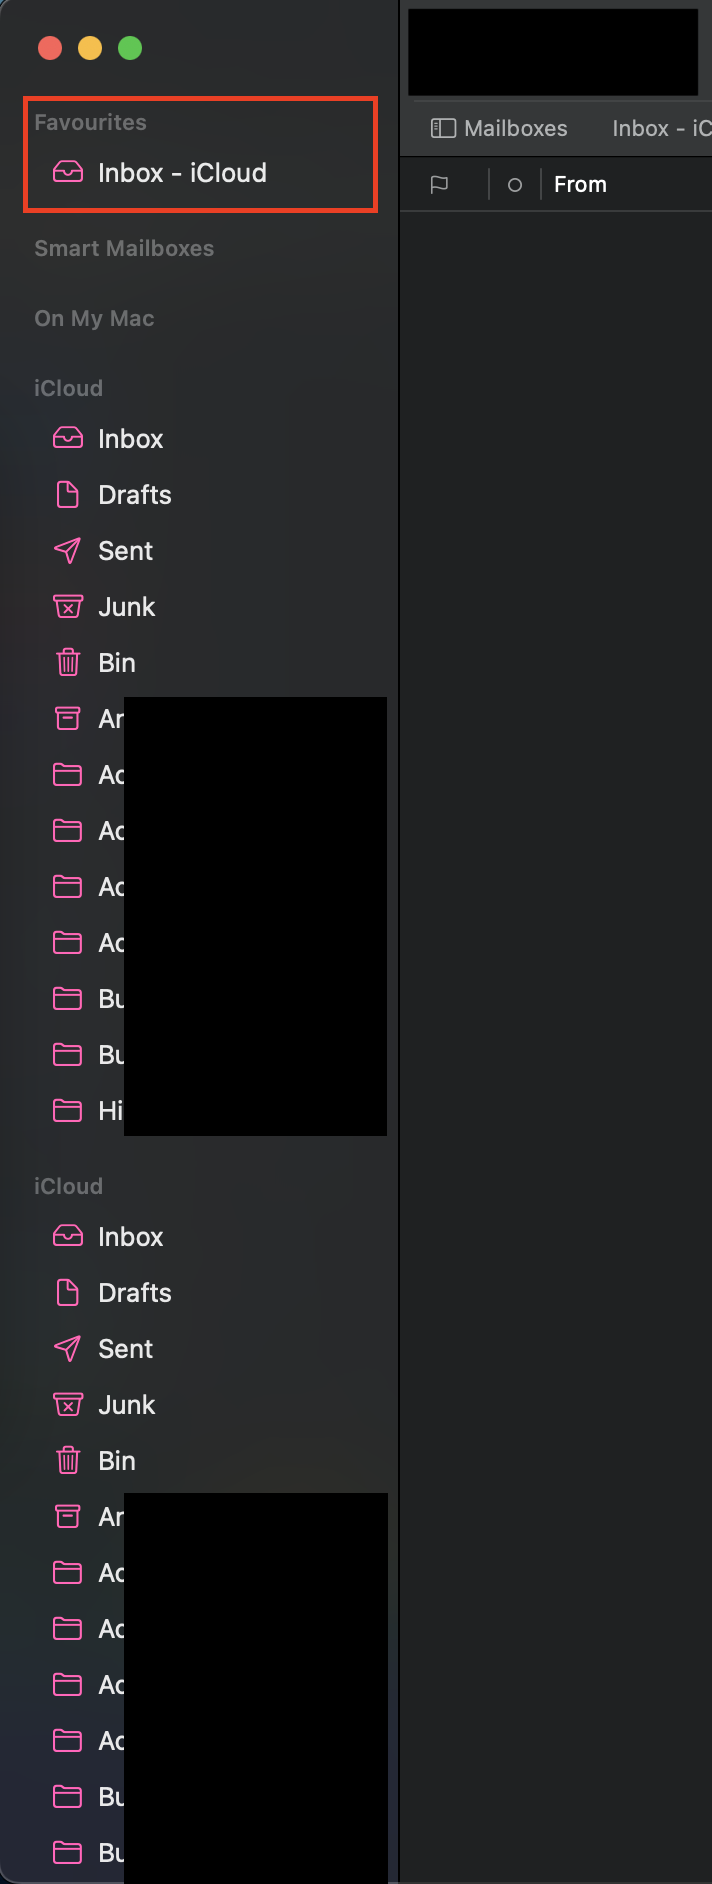This screenshot has width=712, height=1884.
Task: Open Drafts in the second iCloud account
Action: (134, 1293)
